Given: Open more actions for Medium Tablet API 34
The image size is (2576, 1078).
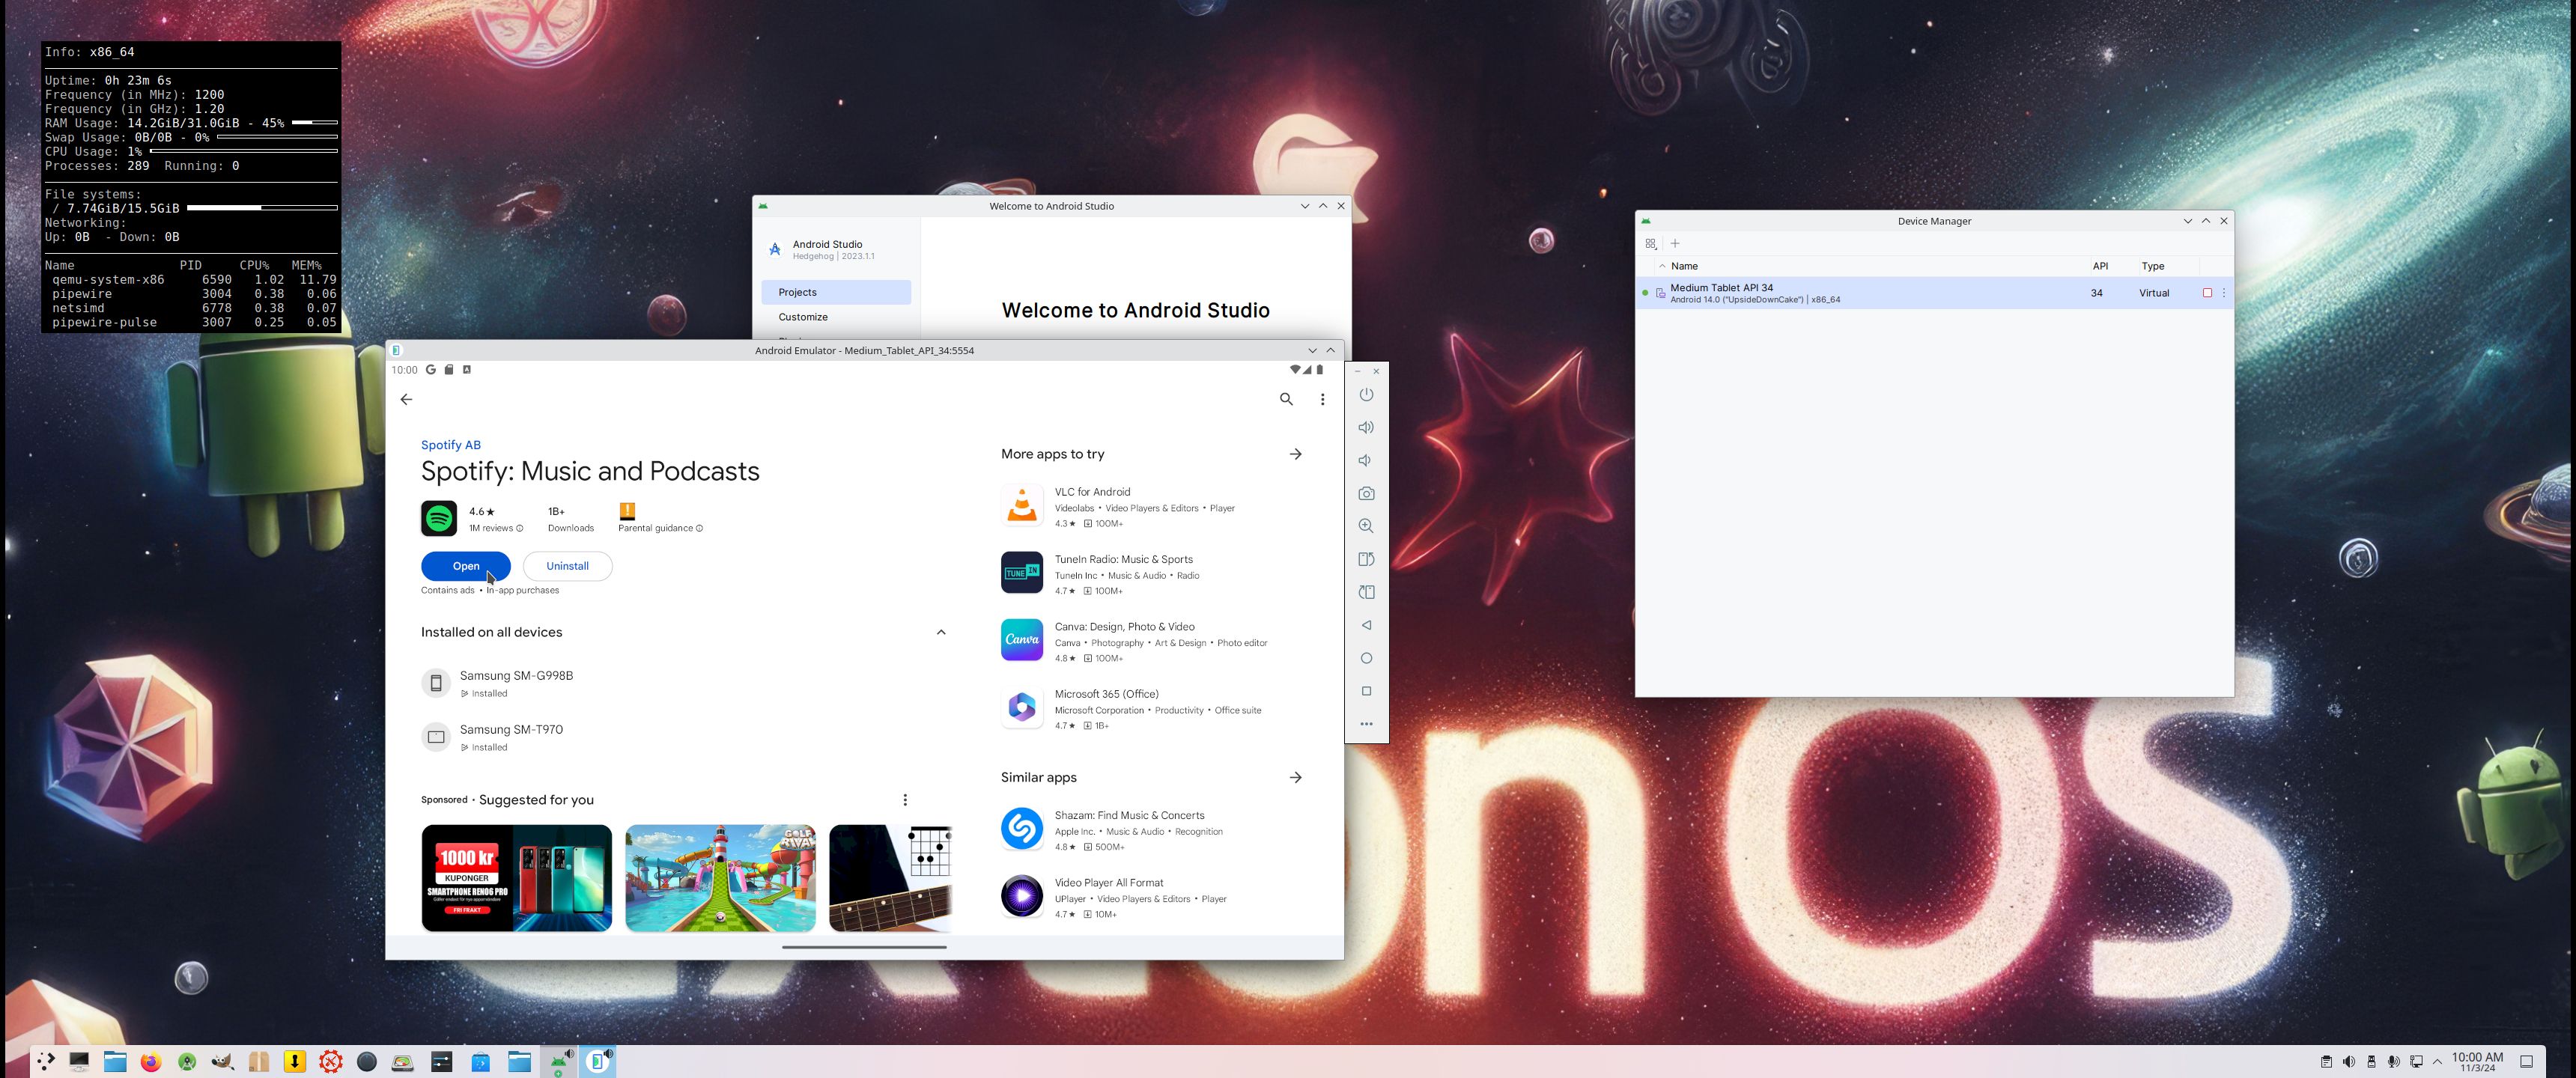Looking at the screenshot, I should pyautogui.click(x=2224, y=293).
